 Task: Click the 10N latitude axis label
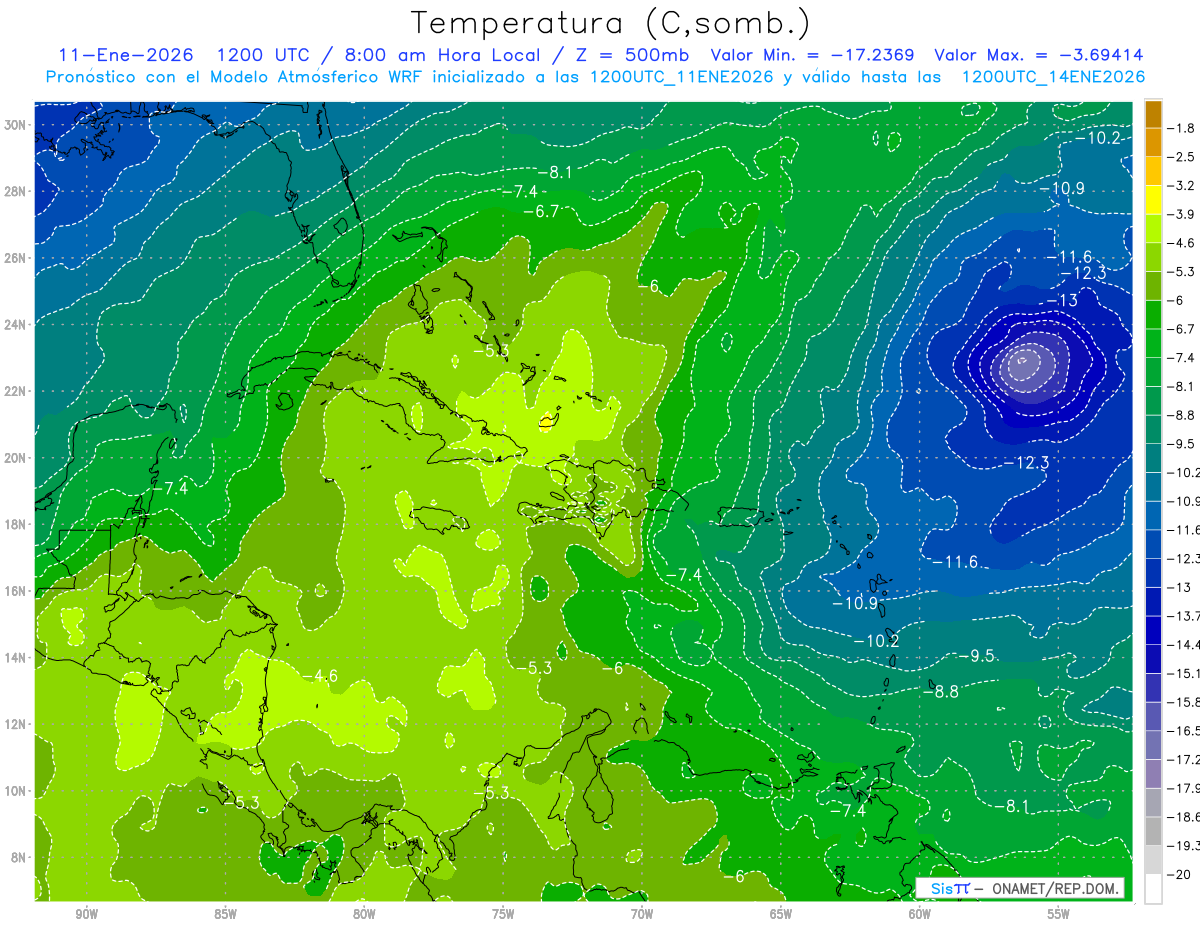(16, 791)
